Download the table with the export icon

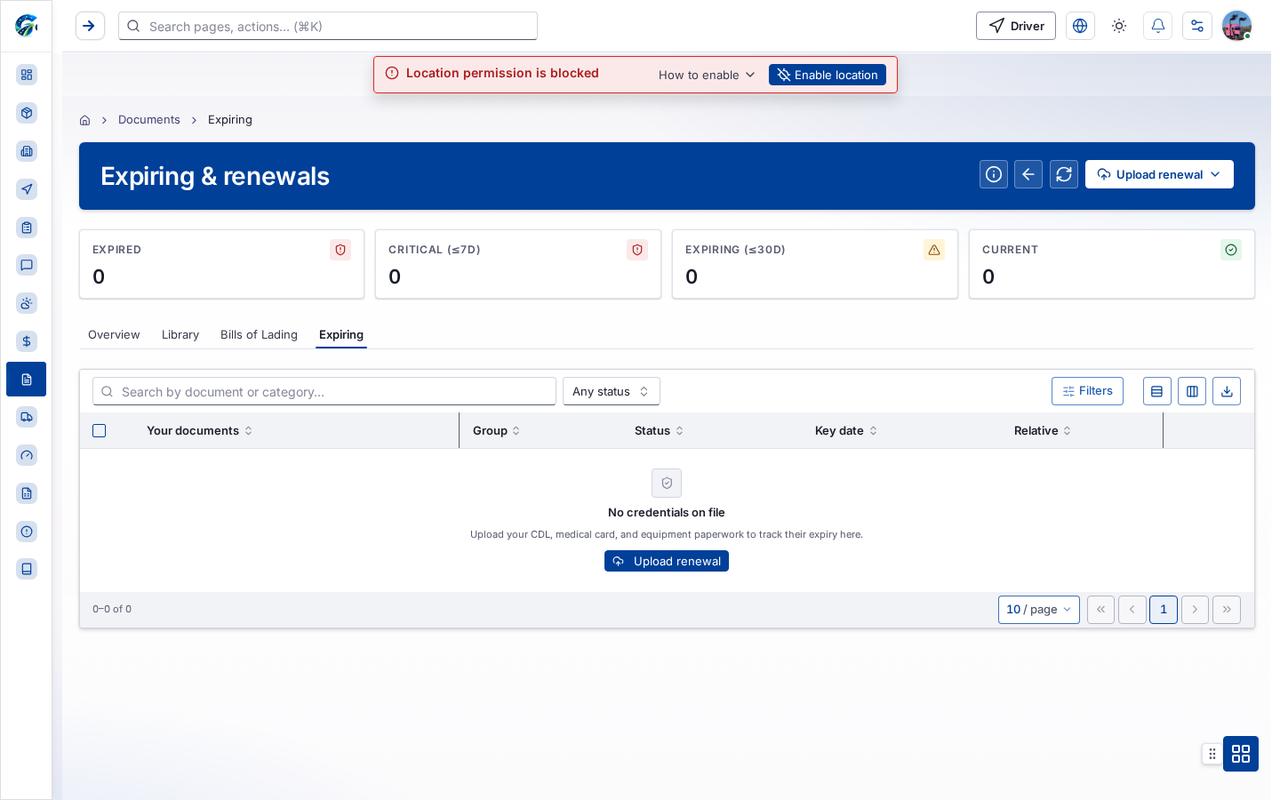[x=1227, y=391]
